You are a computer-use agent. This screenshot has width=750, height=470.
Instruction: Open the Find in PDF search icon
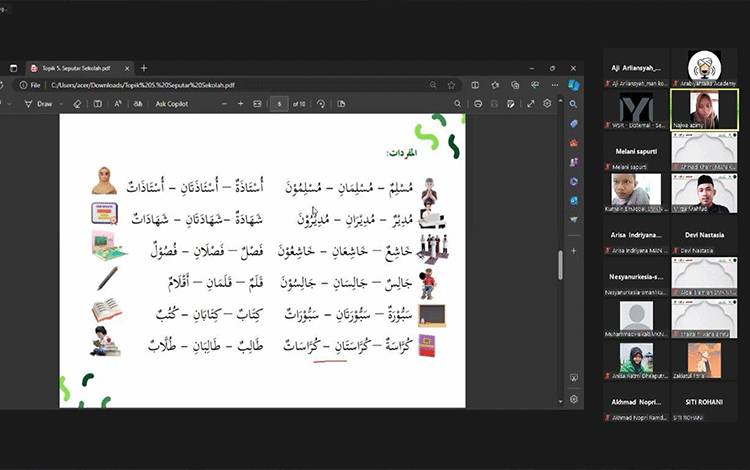[x=458, y=104]
